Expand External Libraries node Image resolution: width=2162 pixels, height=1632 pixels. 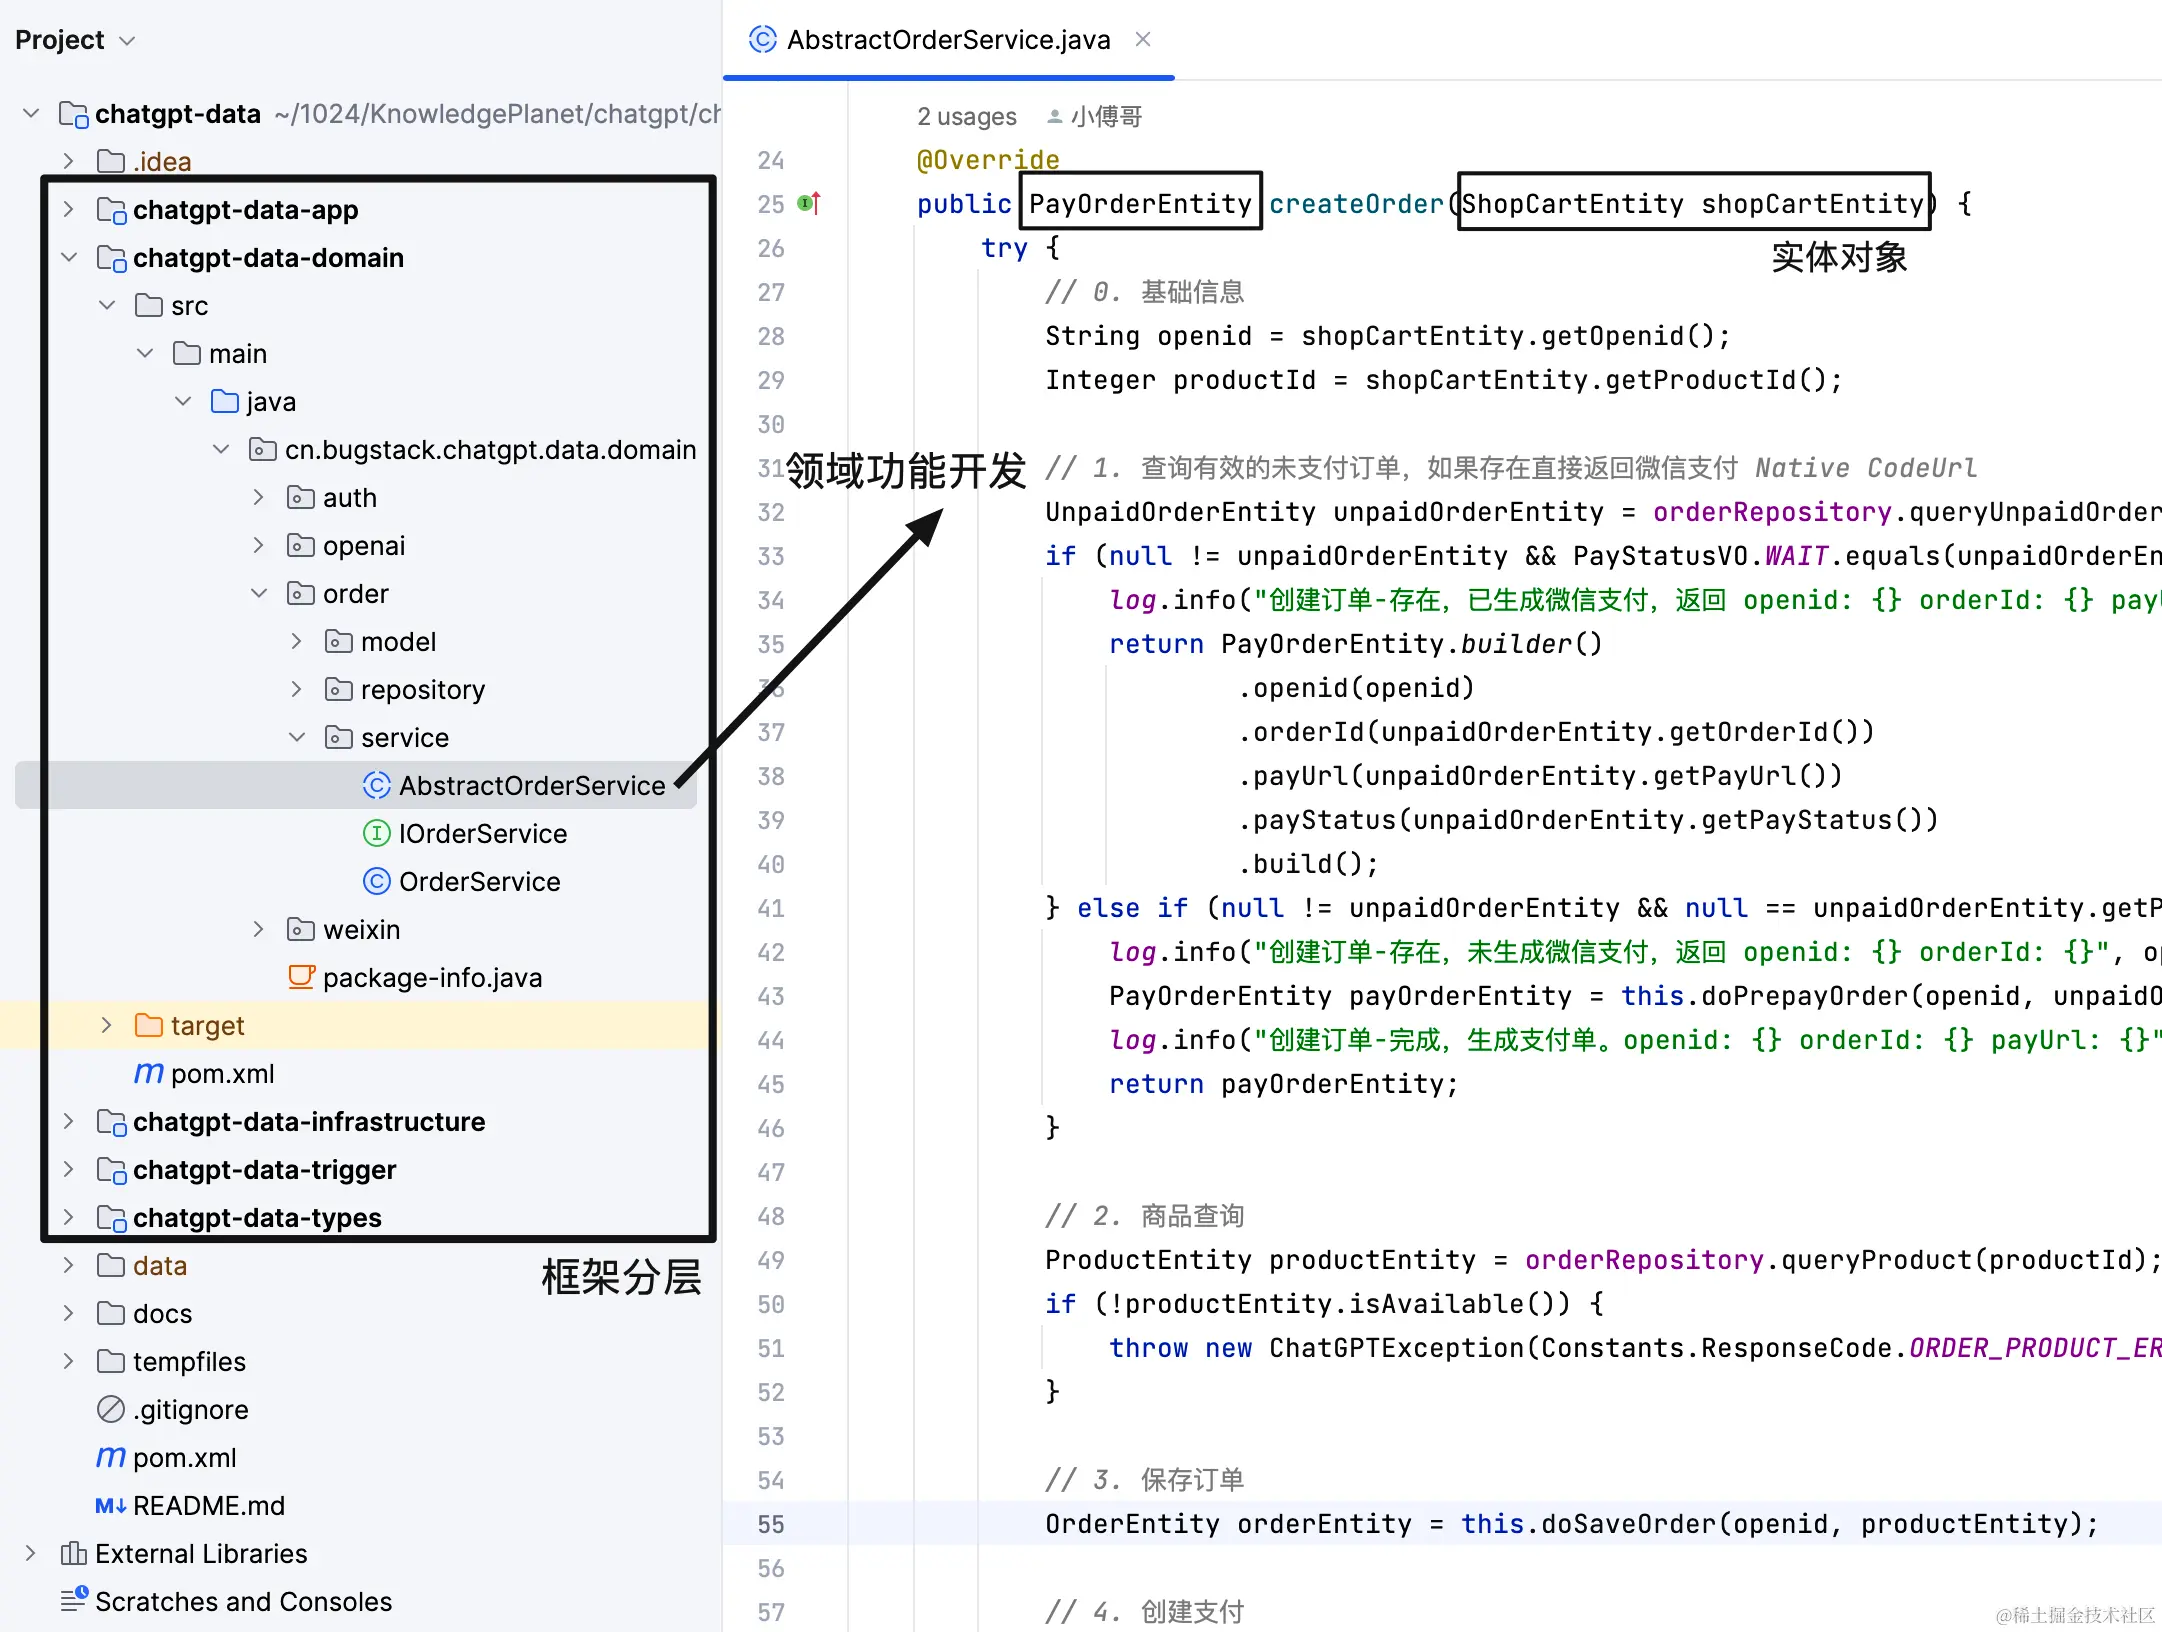coord(31,1553)
